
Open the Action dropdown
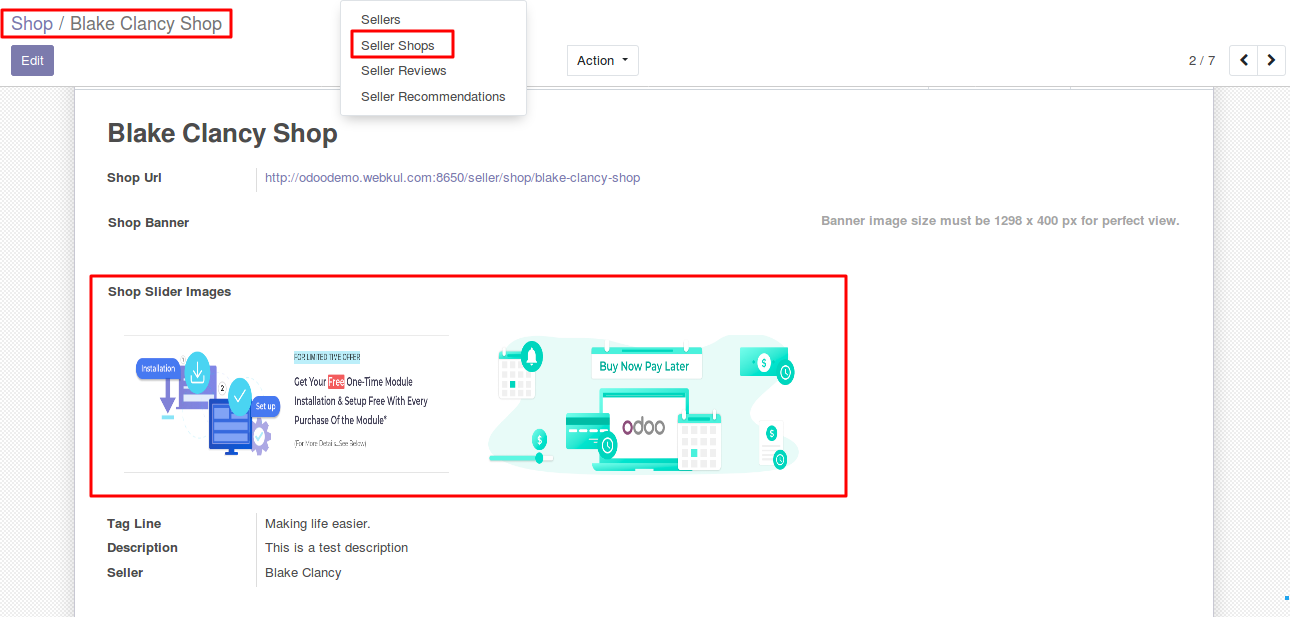[x=602, y=60]
